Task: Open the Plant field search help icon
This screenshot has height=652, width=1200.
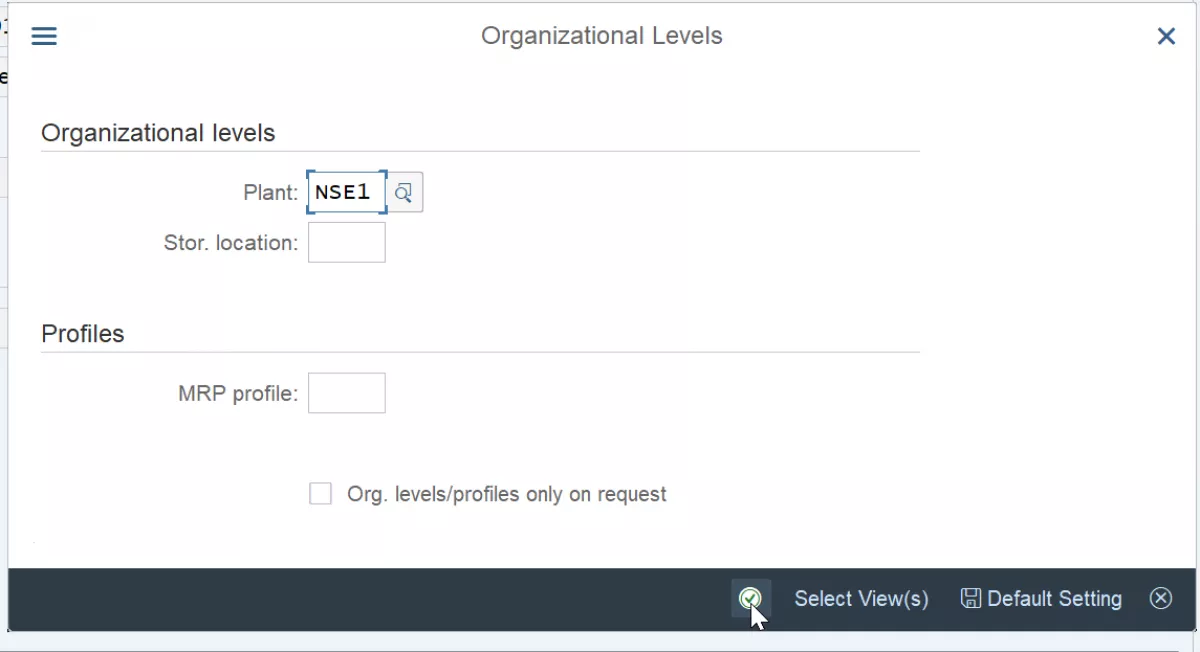Action: [x=404, y=192]
